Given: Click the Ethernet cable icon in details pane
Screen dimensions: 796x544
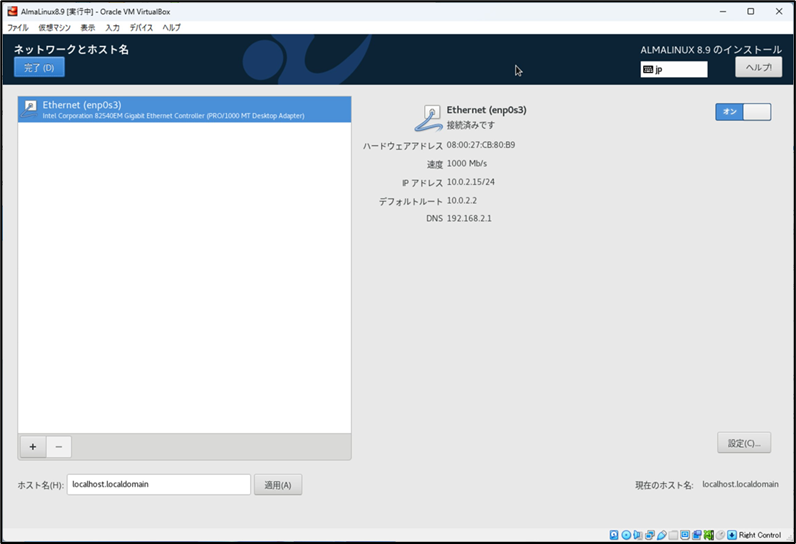Looking at the screenshot, I should tap(428, 118).
